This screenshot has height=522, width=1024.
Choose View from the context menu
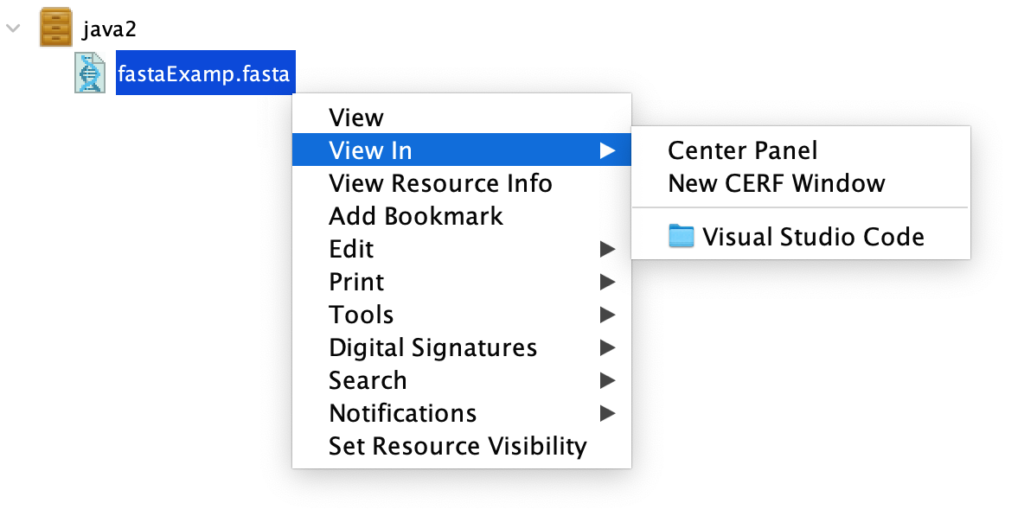[x=356, y=118]
